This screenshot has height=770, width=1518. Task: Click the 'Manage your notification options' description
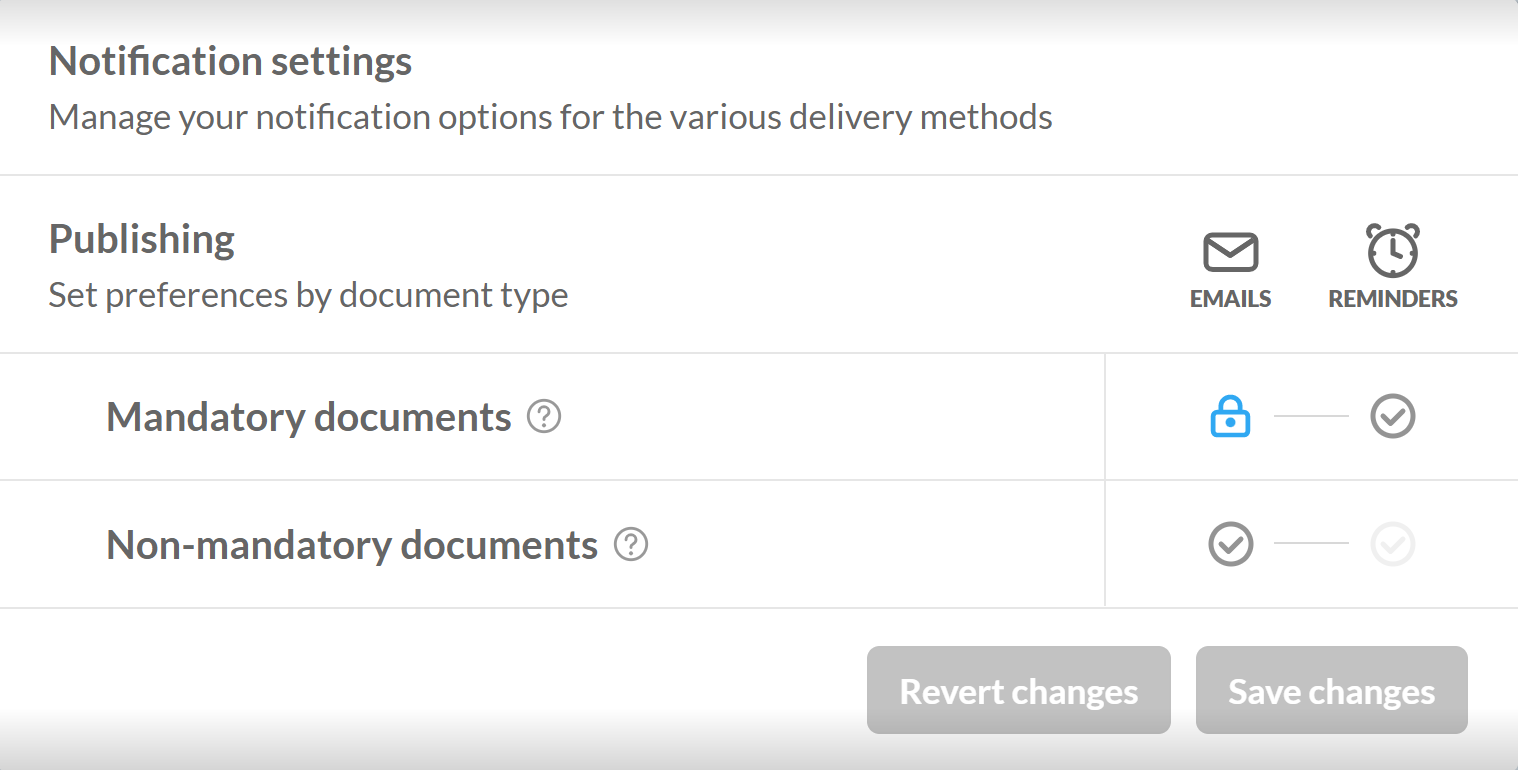[550, 118]
